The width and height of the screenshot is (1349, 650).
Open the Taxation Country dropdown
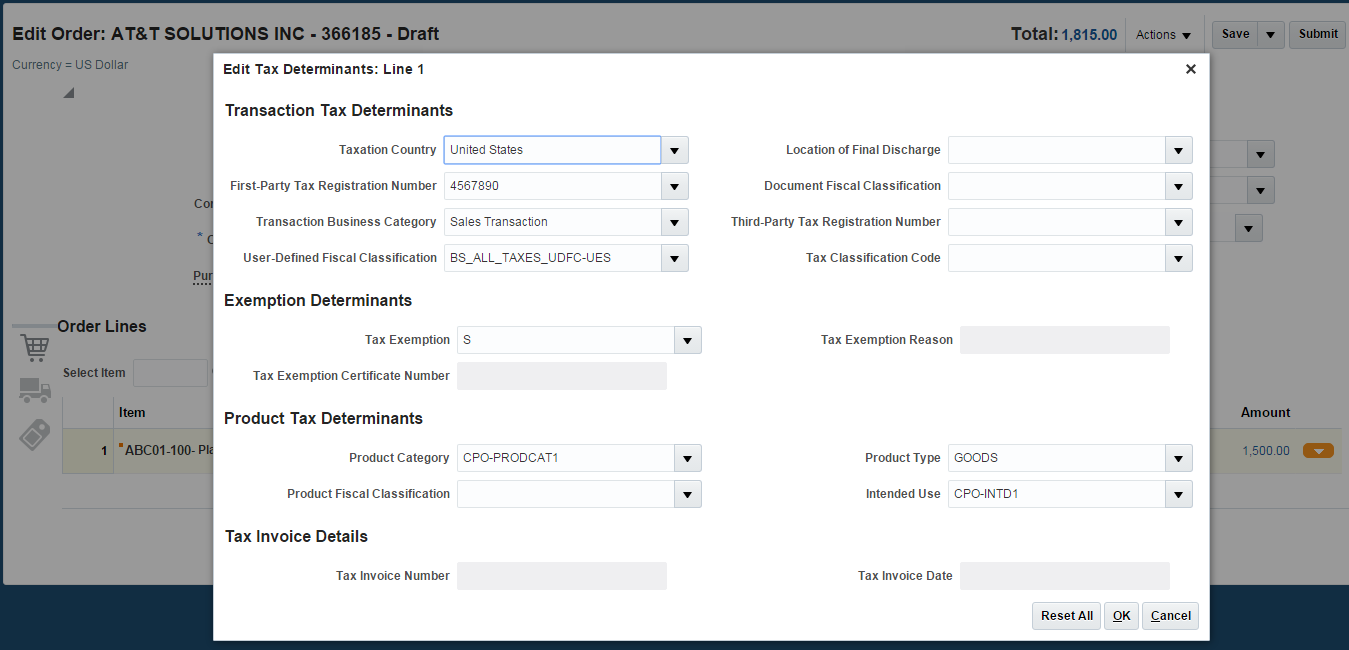(x=675, y=150)
